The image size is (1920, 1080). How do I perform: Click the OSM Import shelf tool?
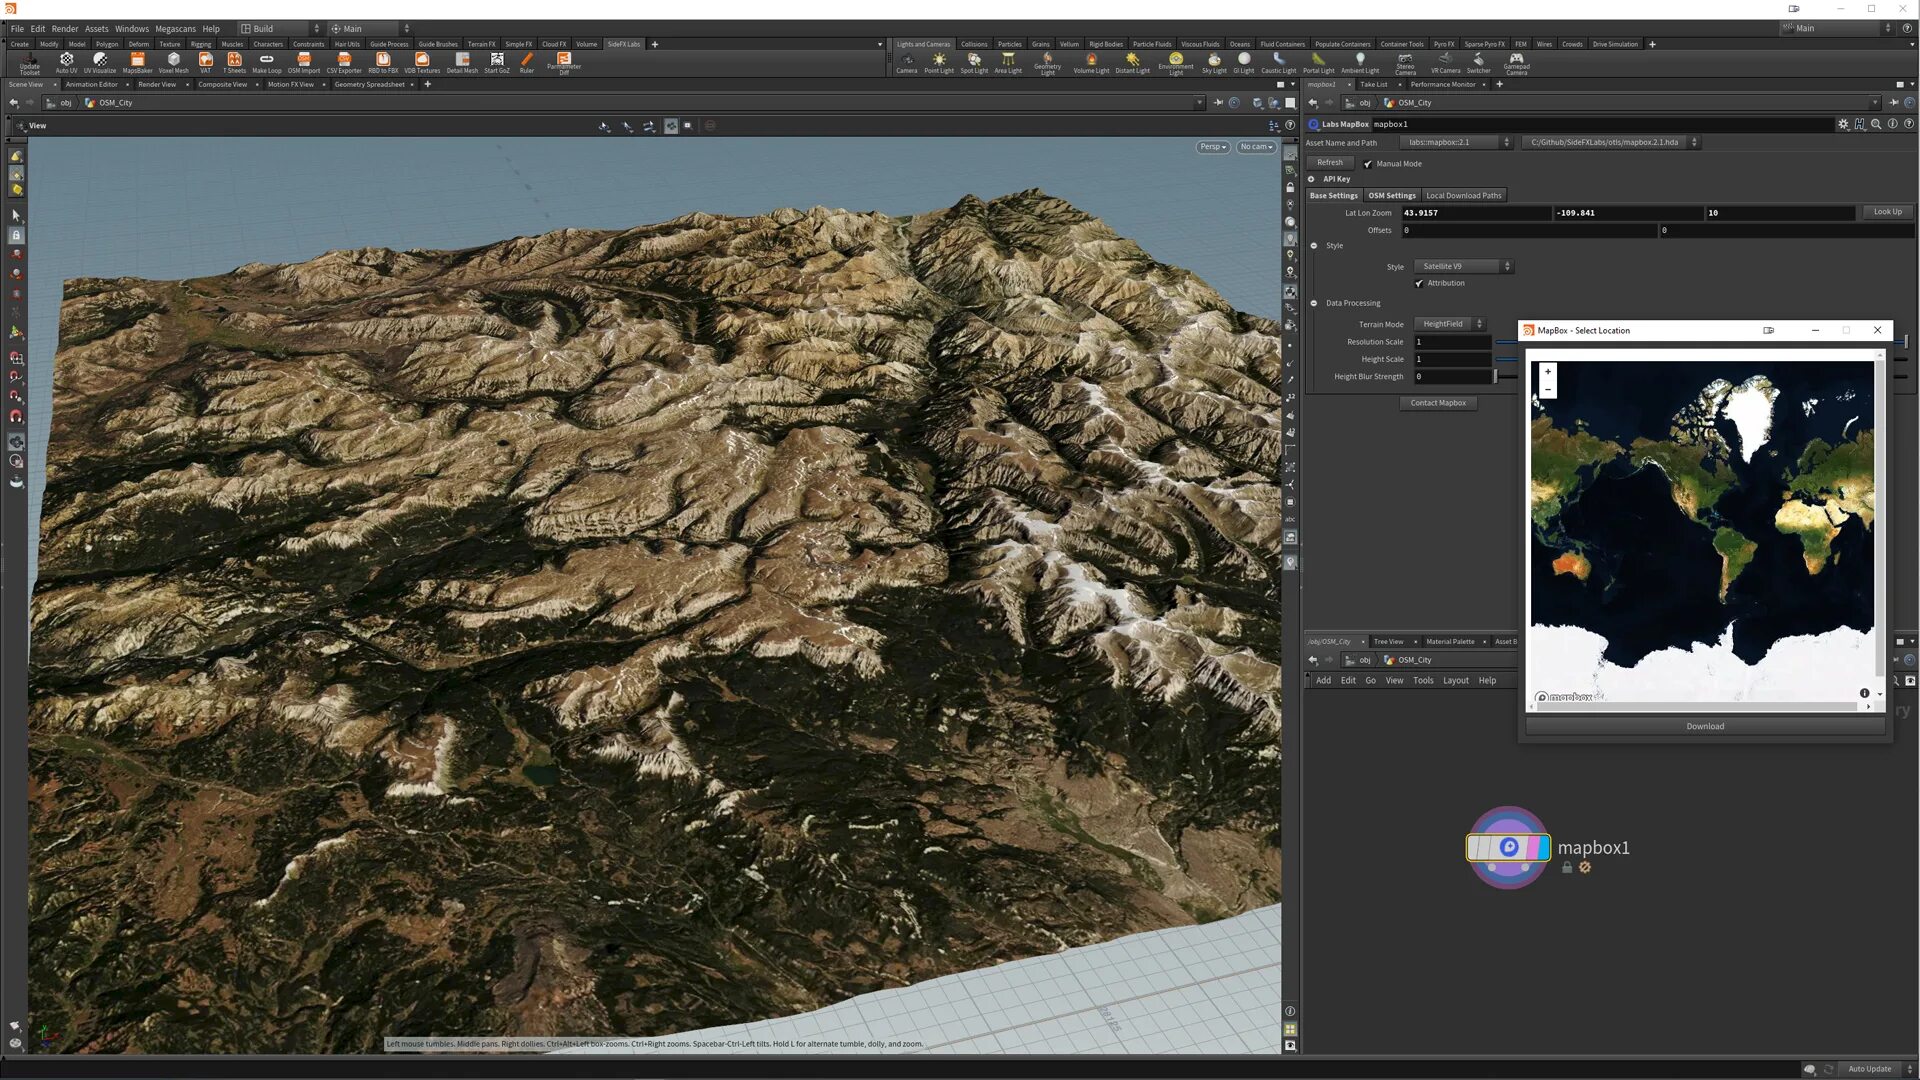[x=303, y=62]
